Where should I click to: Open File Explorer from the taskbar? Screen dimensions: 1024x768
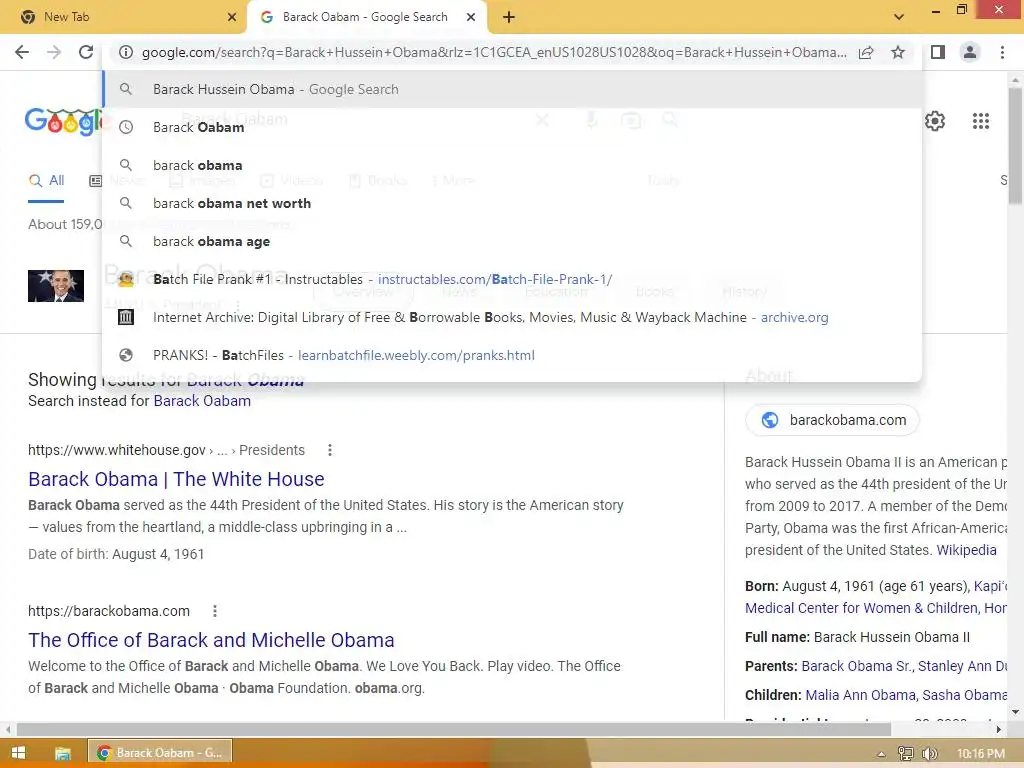(x=63, y=753)
